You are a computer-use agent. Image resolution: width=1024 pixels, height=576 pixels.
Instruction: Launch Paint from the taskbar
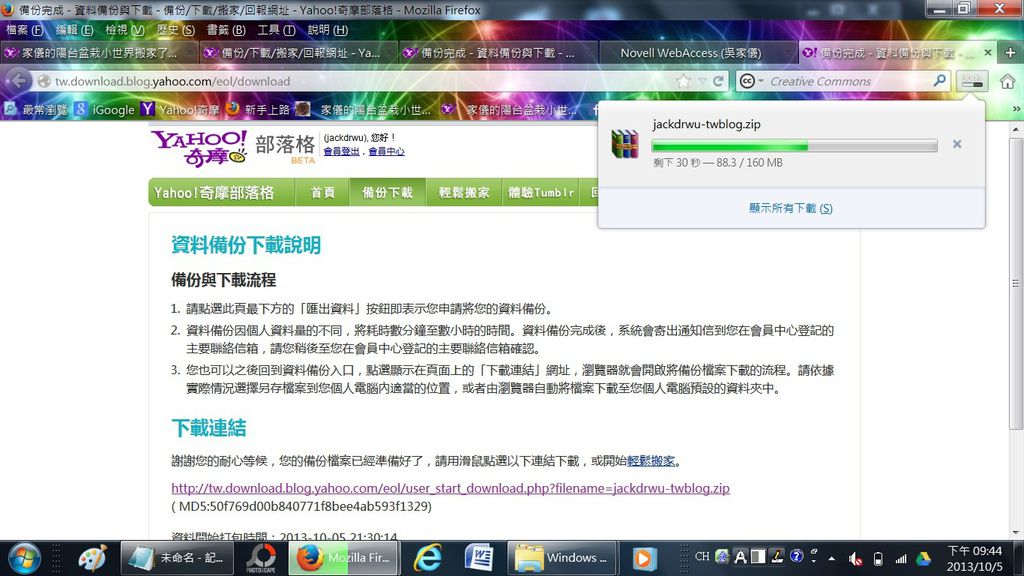coord(92,558)
